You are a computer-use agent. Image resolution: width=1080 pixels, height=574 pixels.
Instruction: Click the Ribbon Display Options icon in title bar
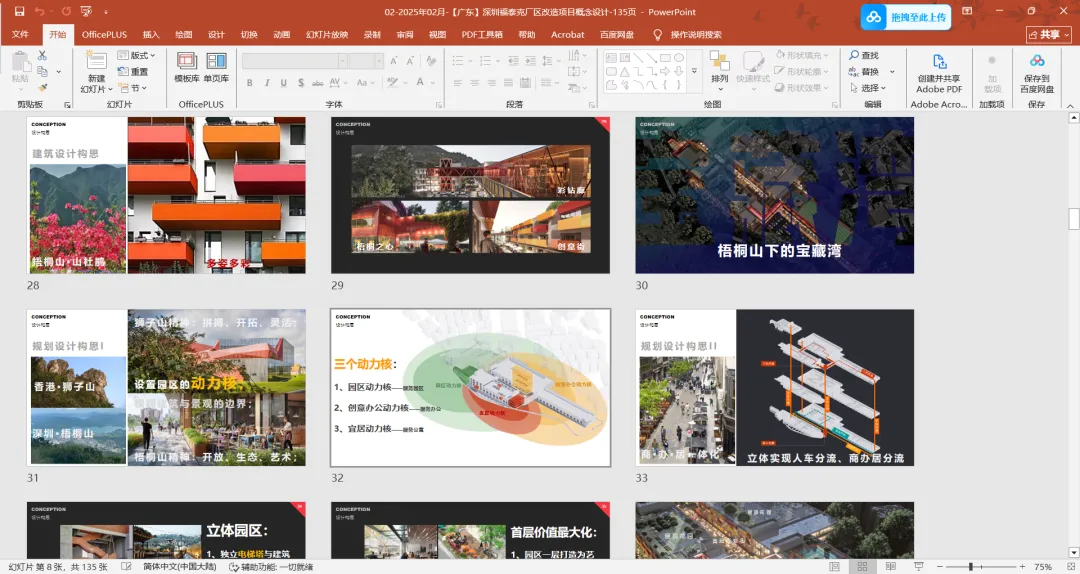(x=967, y=12)
